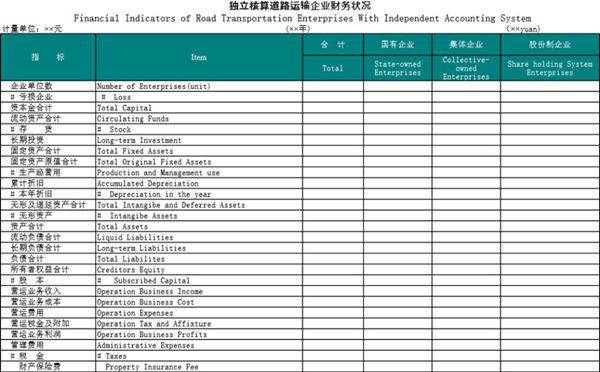Select the 'Property Insurance Fee' cell
Viewport: 600px width, 372px height.
[x=199, y=367]
